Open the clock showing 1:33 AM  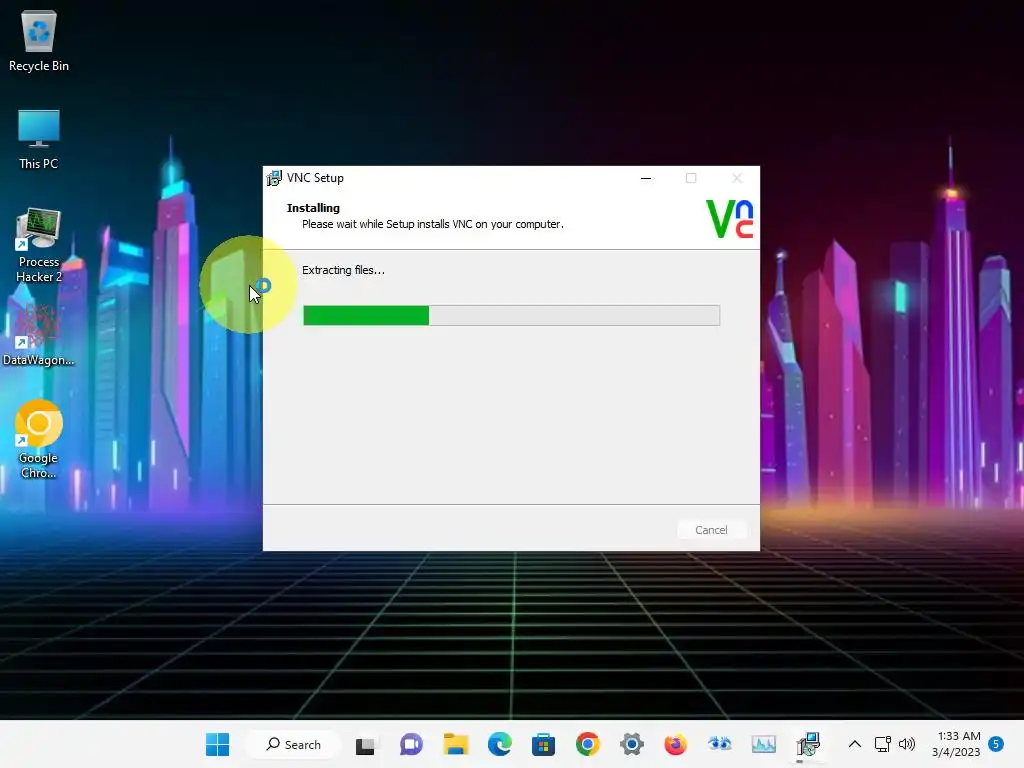[956, 744]
